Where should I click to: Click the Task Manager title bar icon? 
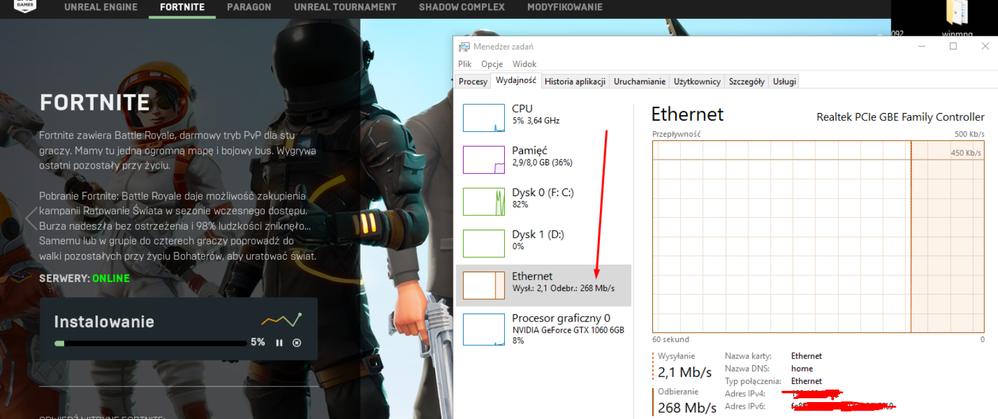(x=464, y=47)
